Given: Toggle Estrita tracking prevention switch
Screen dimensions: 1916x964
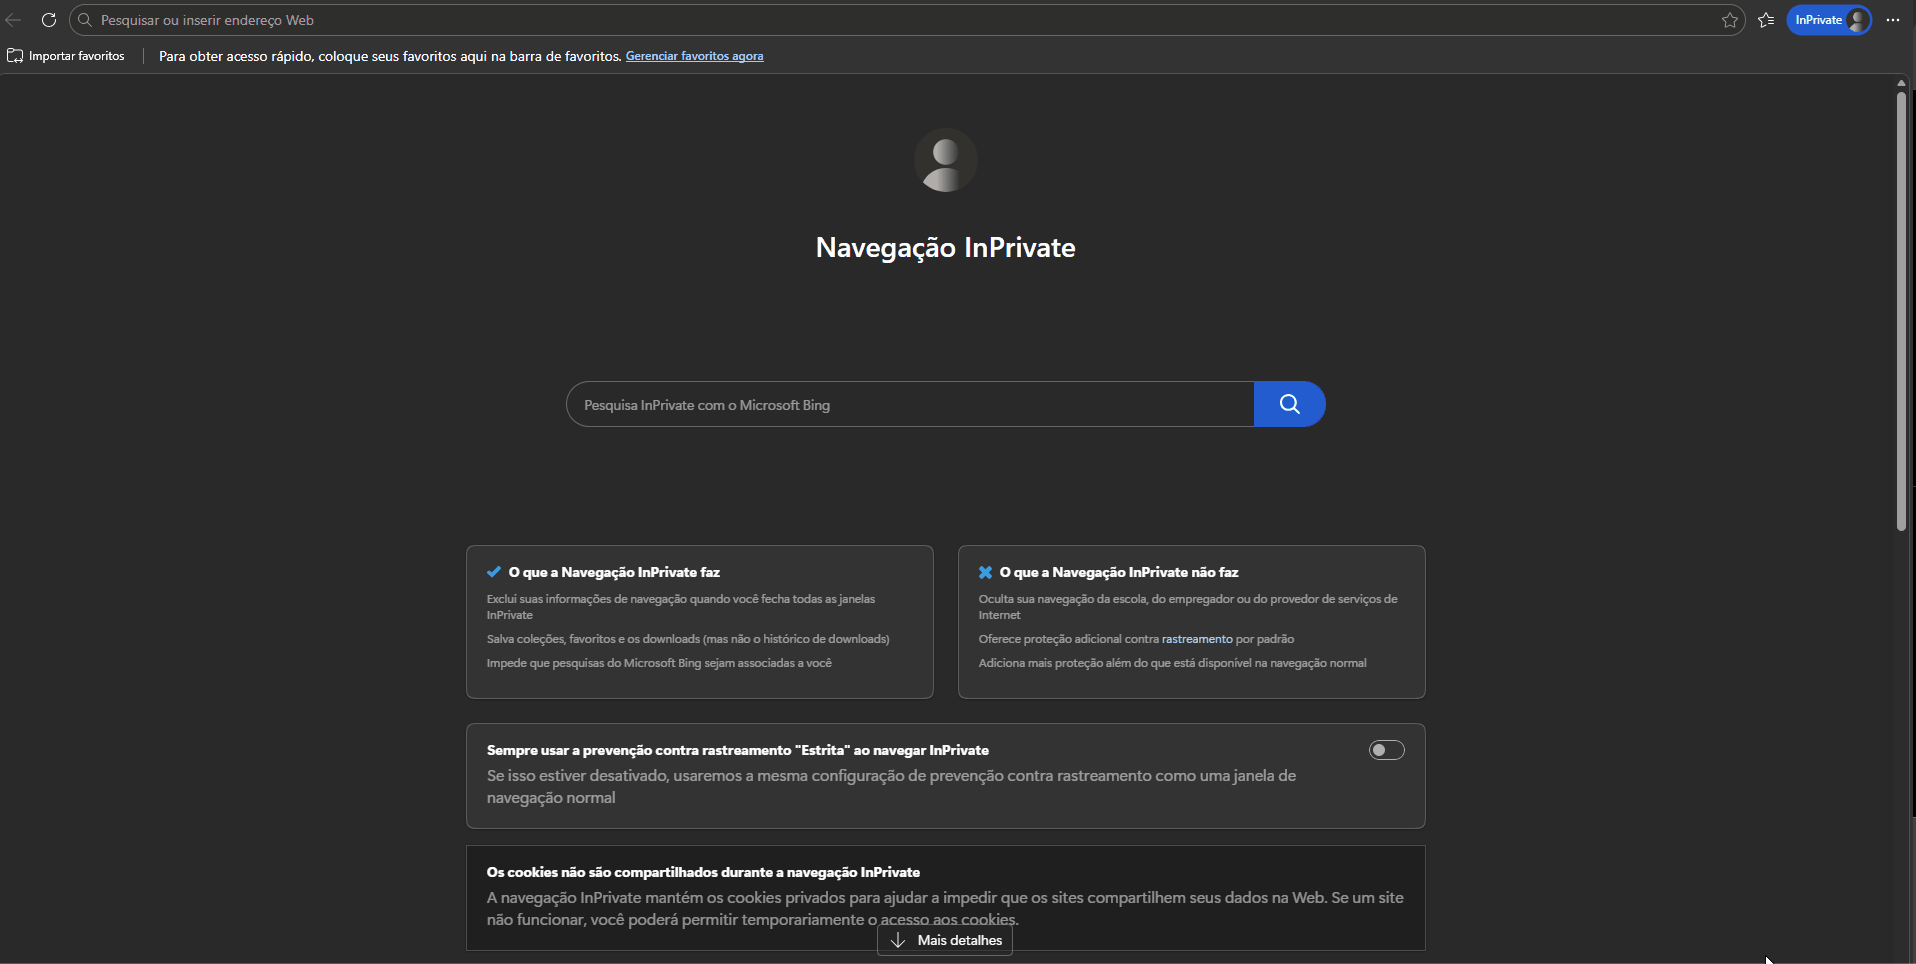Looking at the screenshot, I should (1386, 750).
